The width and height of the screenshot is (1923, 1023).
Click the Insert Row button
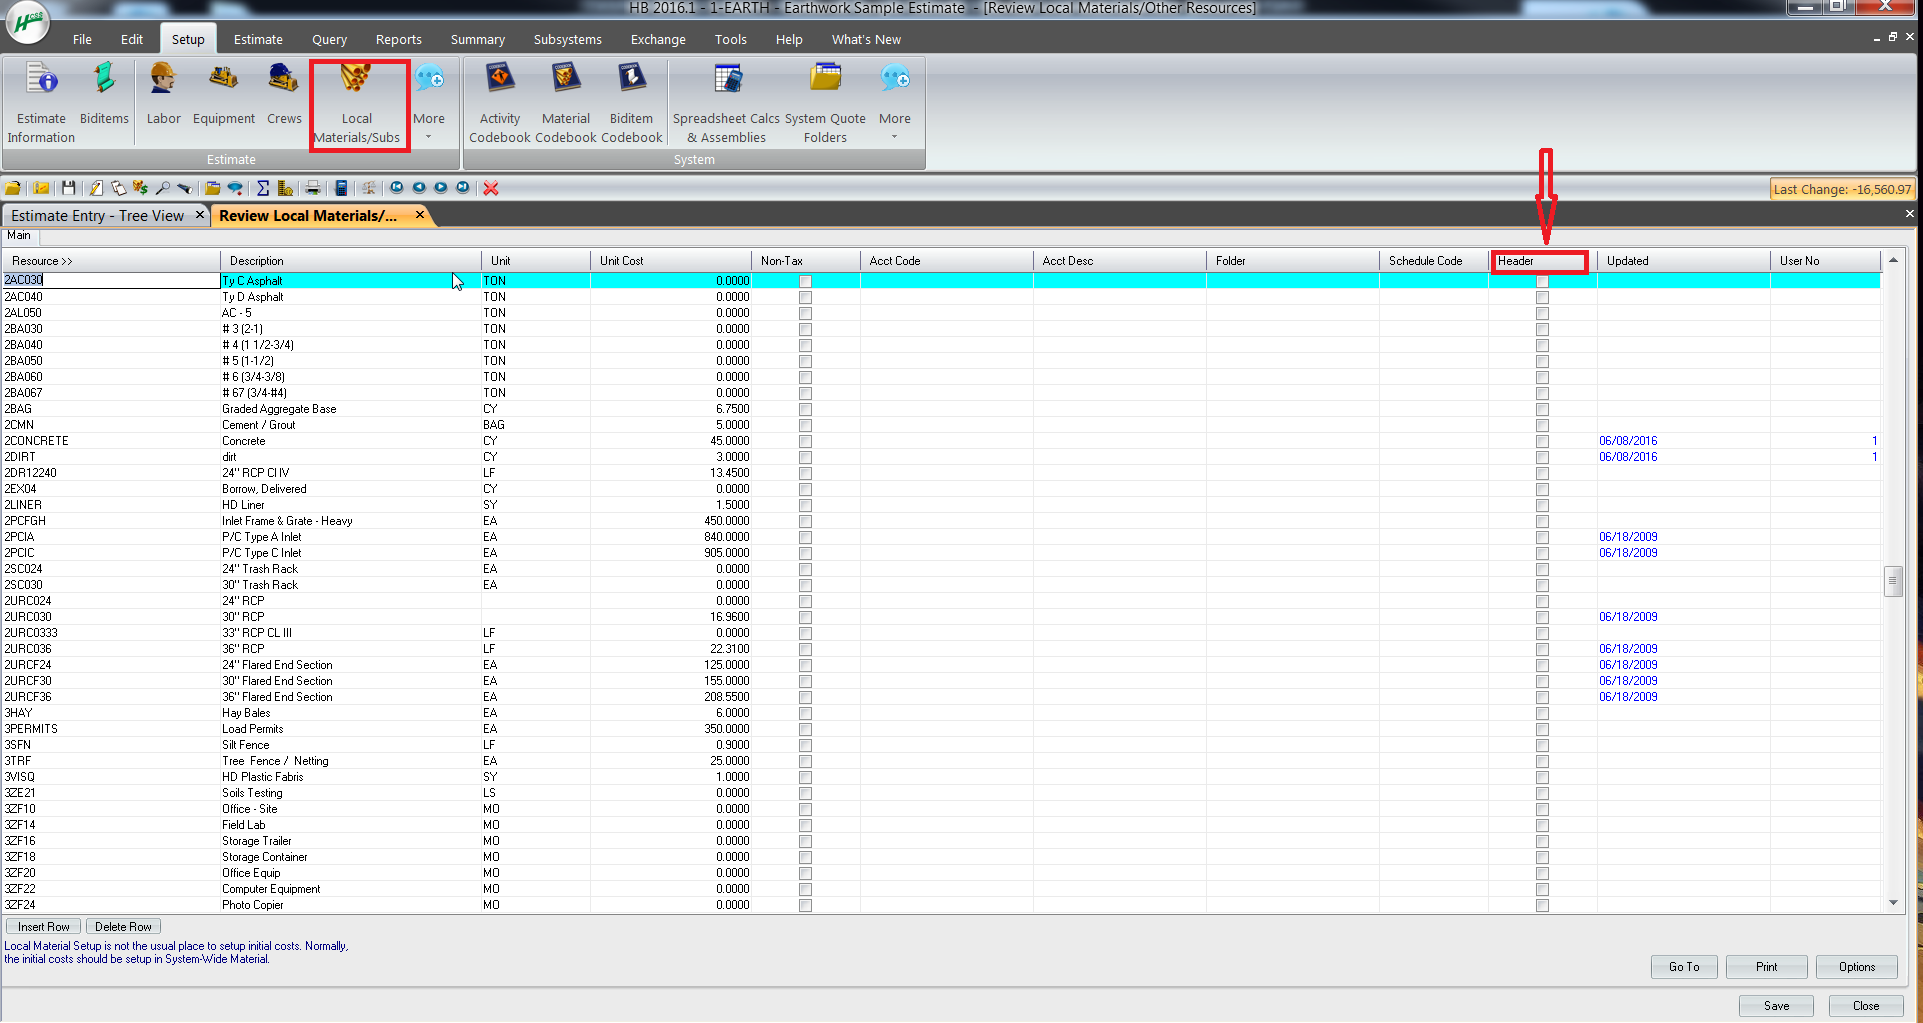(x=44, y=927)
